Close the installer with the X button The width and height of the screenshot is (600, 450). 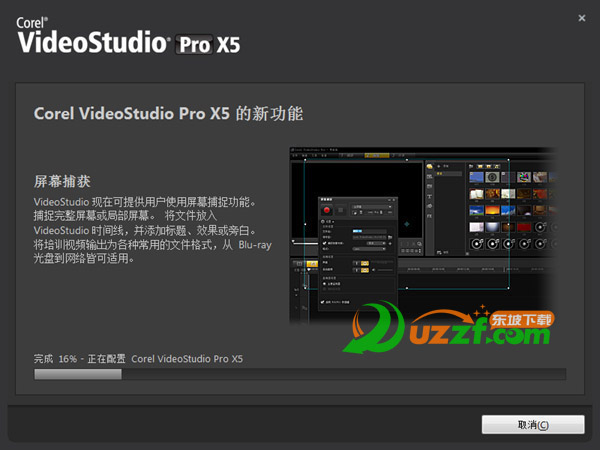(582, 18)
